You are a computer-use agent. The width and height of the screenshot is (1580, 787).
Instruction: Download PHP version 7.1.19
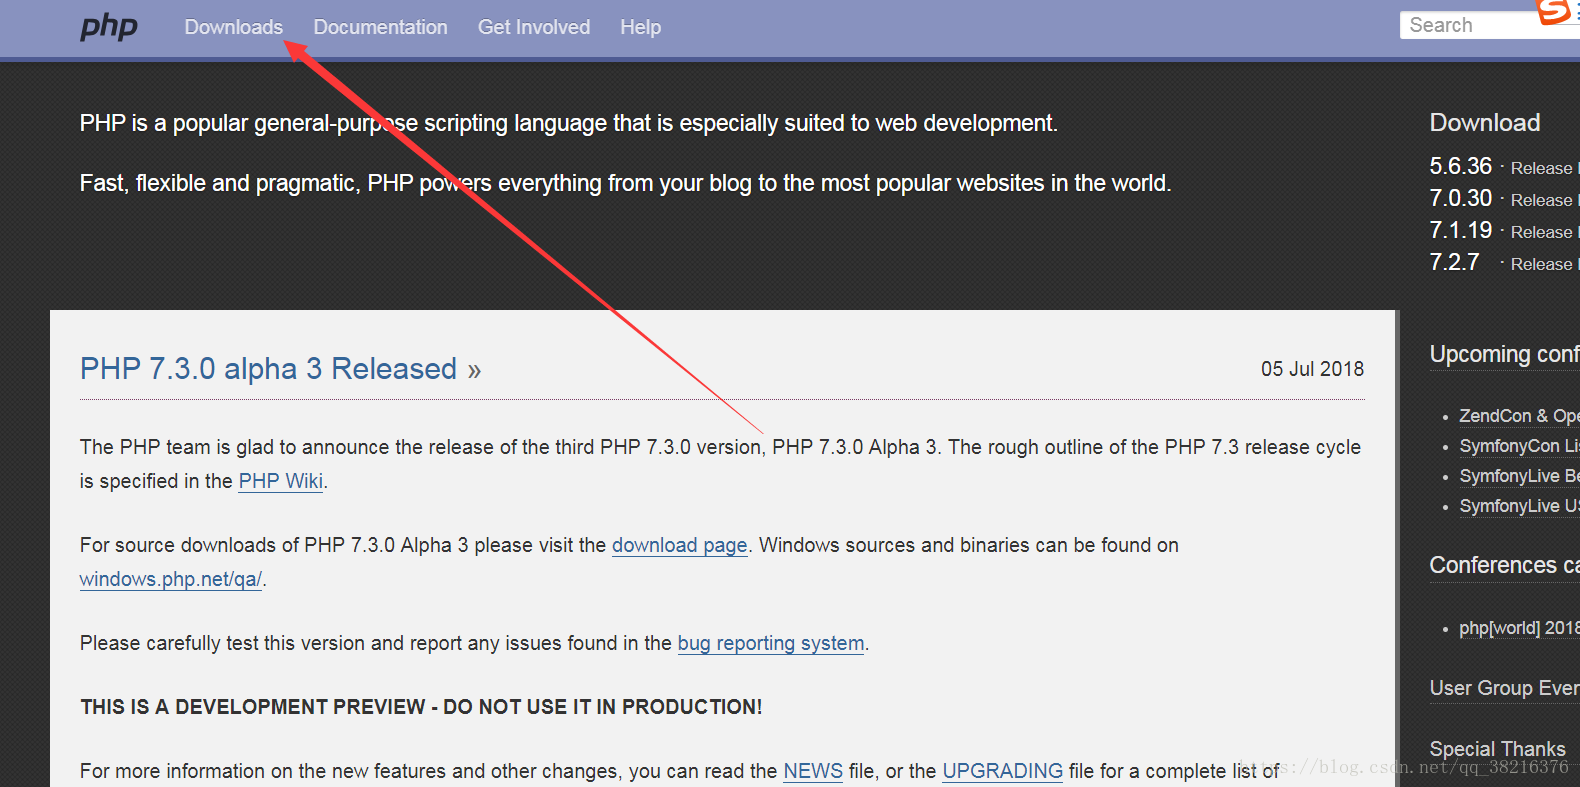pyautogui.click(x=1460, y=230)
